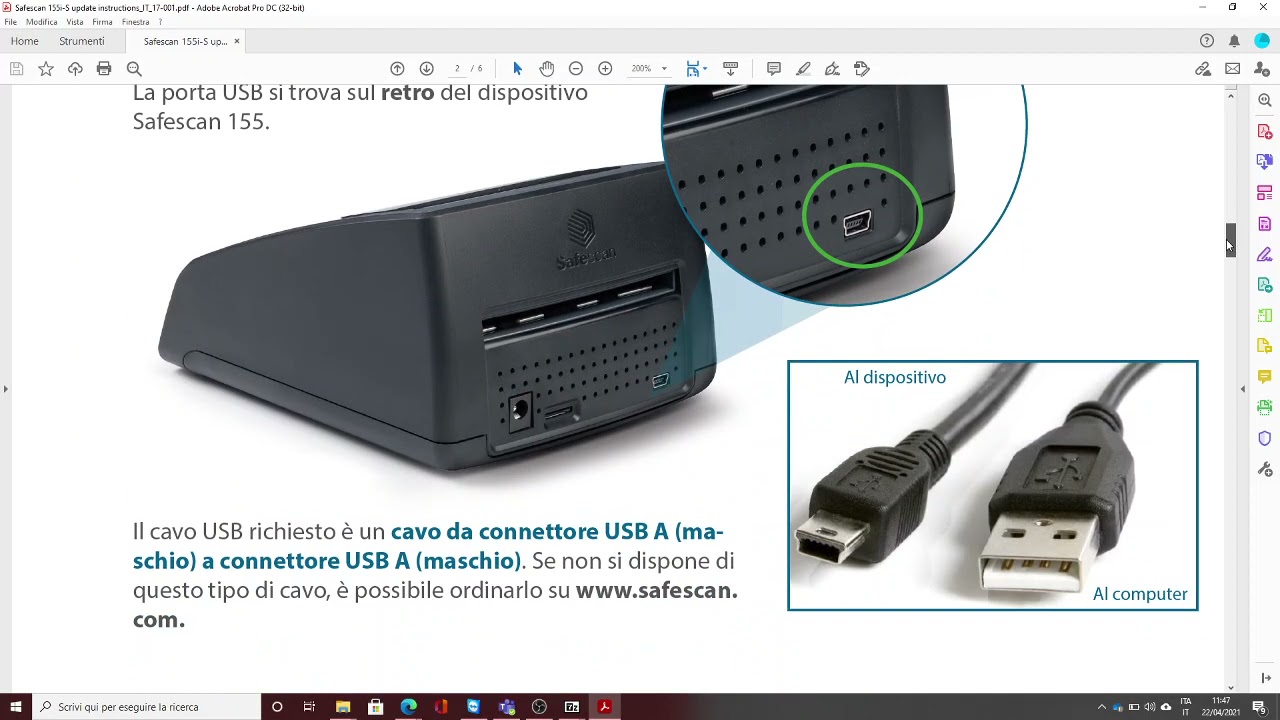The height and width of the screenshot is (720, 1280).
Task: Close the Safescan 155i-S document tab
Action: click(x=237, y=41)
